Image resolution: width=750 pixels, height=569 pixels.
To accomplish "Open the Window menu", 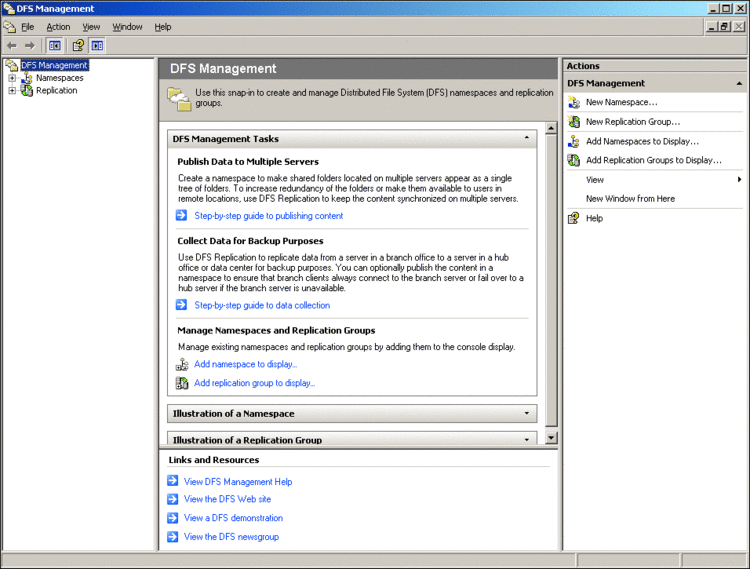I will (127, 27).
